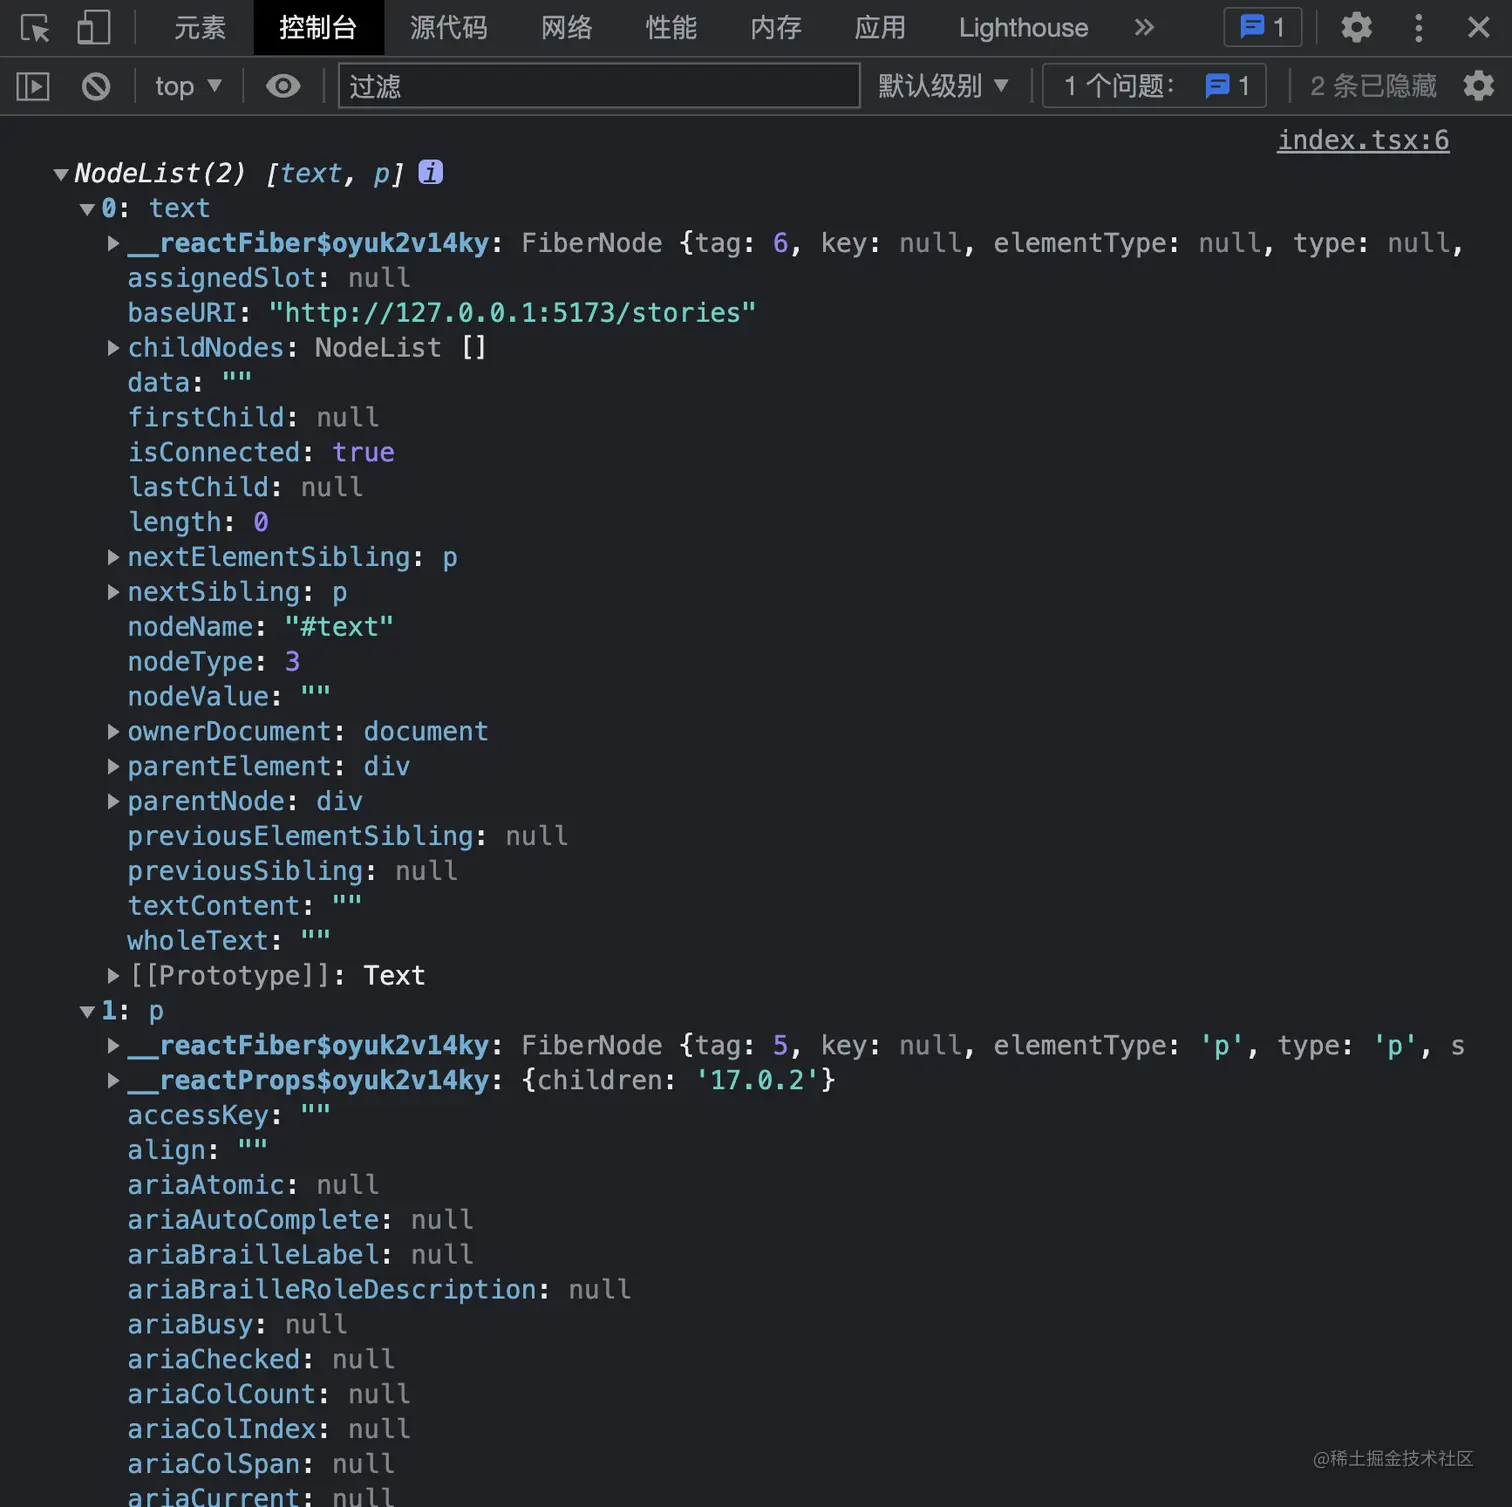Clear console with the ban icon
Viewport: 1512px width, 1507px height.
click(96, 86)
